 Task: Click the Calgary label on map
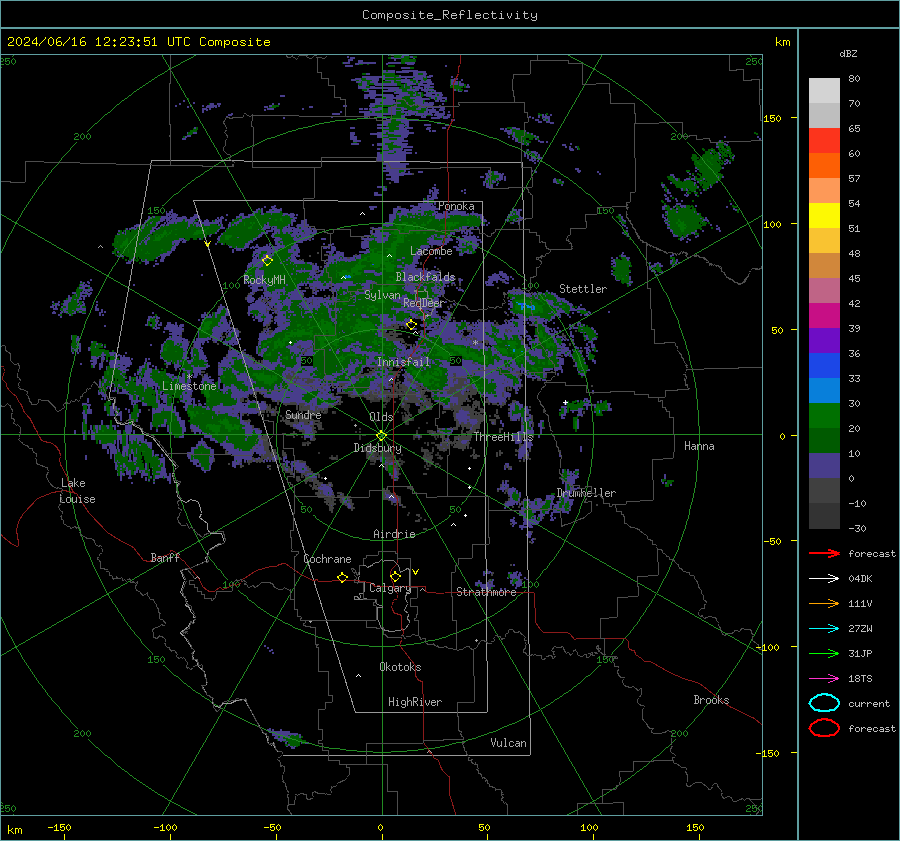click(390, 588)
